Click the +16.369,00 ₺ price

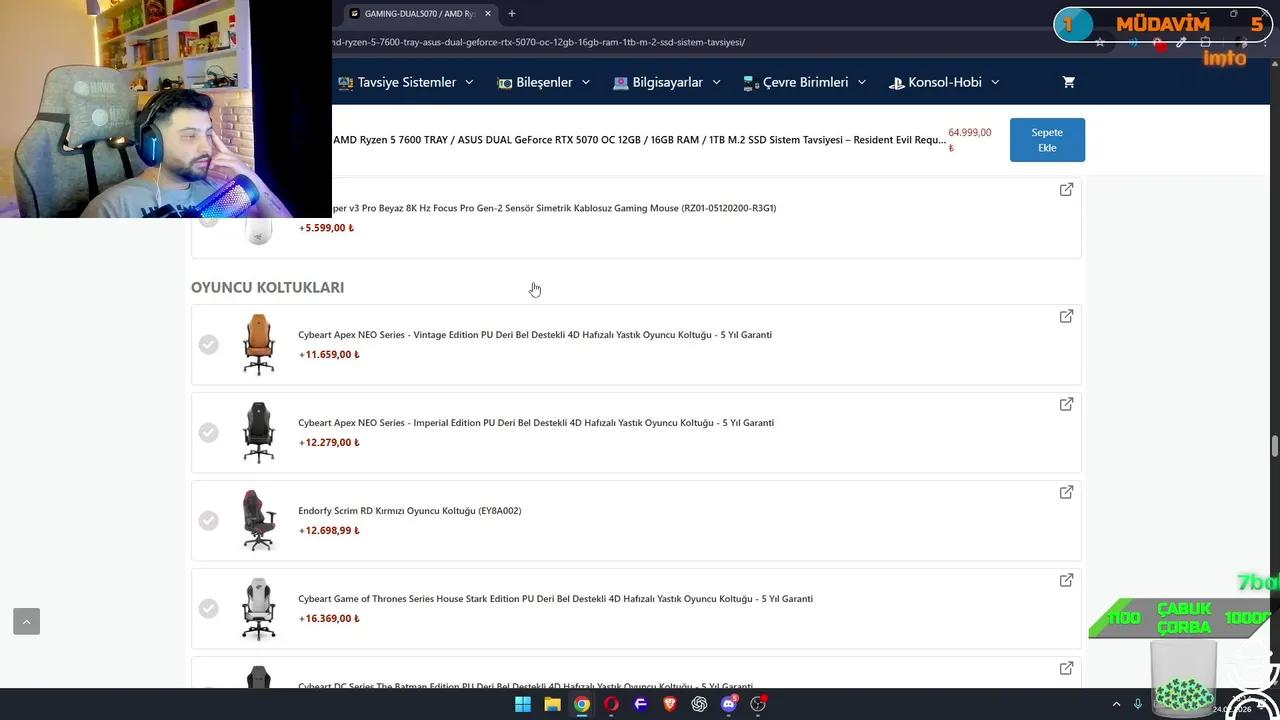click(329, 618)
